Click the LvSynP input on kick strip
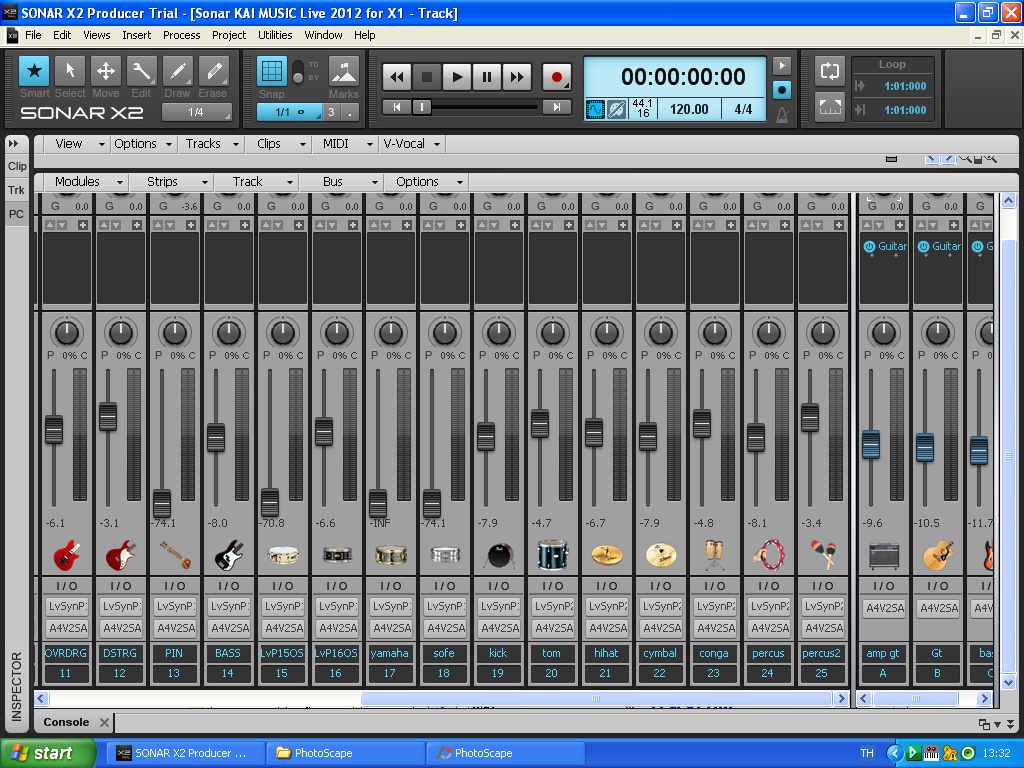Screen dimensions: 1024x768 500,606
